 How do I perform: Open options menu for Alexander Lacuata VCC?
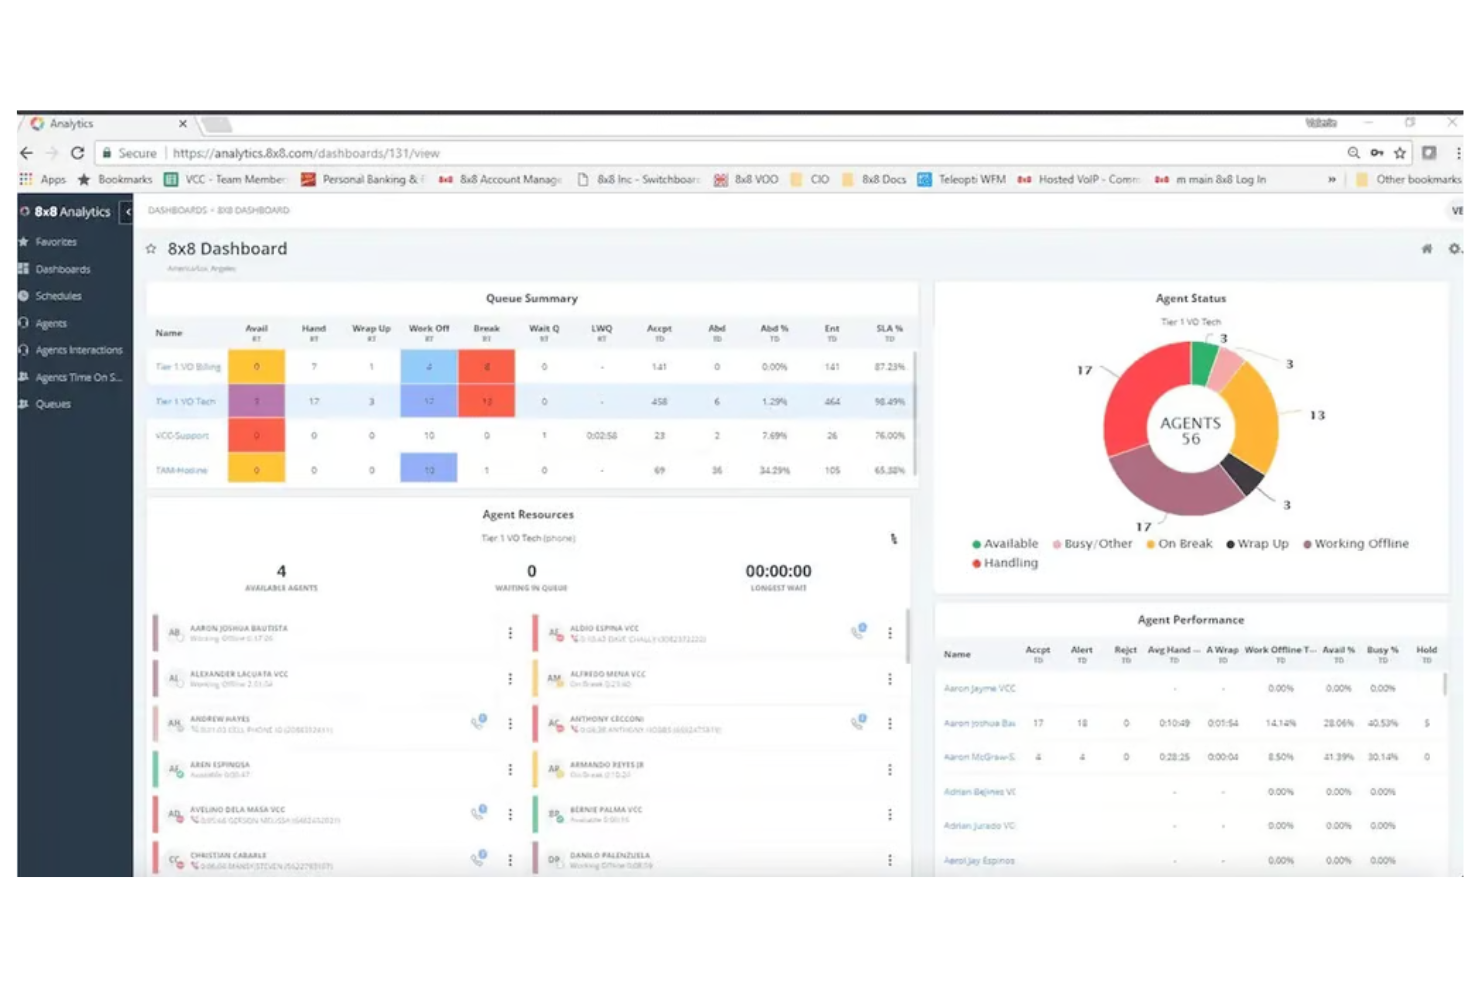(510, 679)
